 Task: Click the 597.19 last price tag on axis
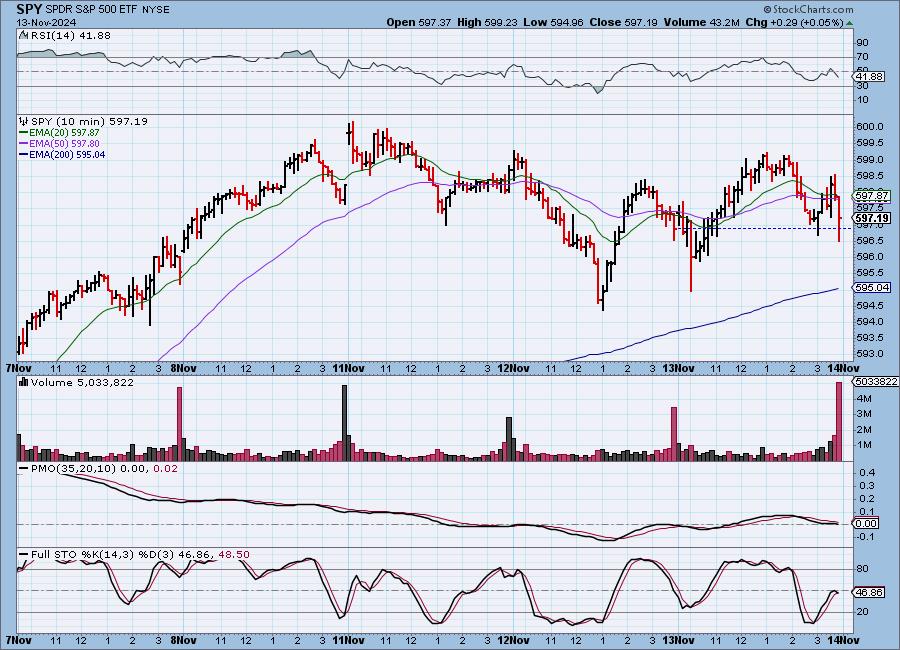[872, 218]
